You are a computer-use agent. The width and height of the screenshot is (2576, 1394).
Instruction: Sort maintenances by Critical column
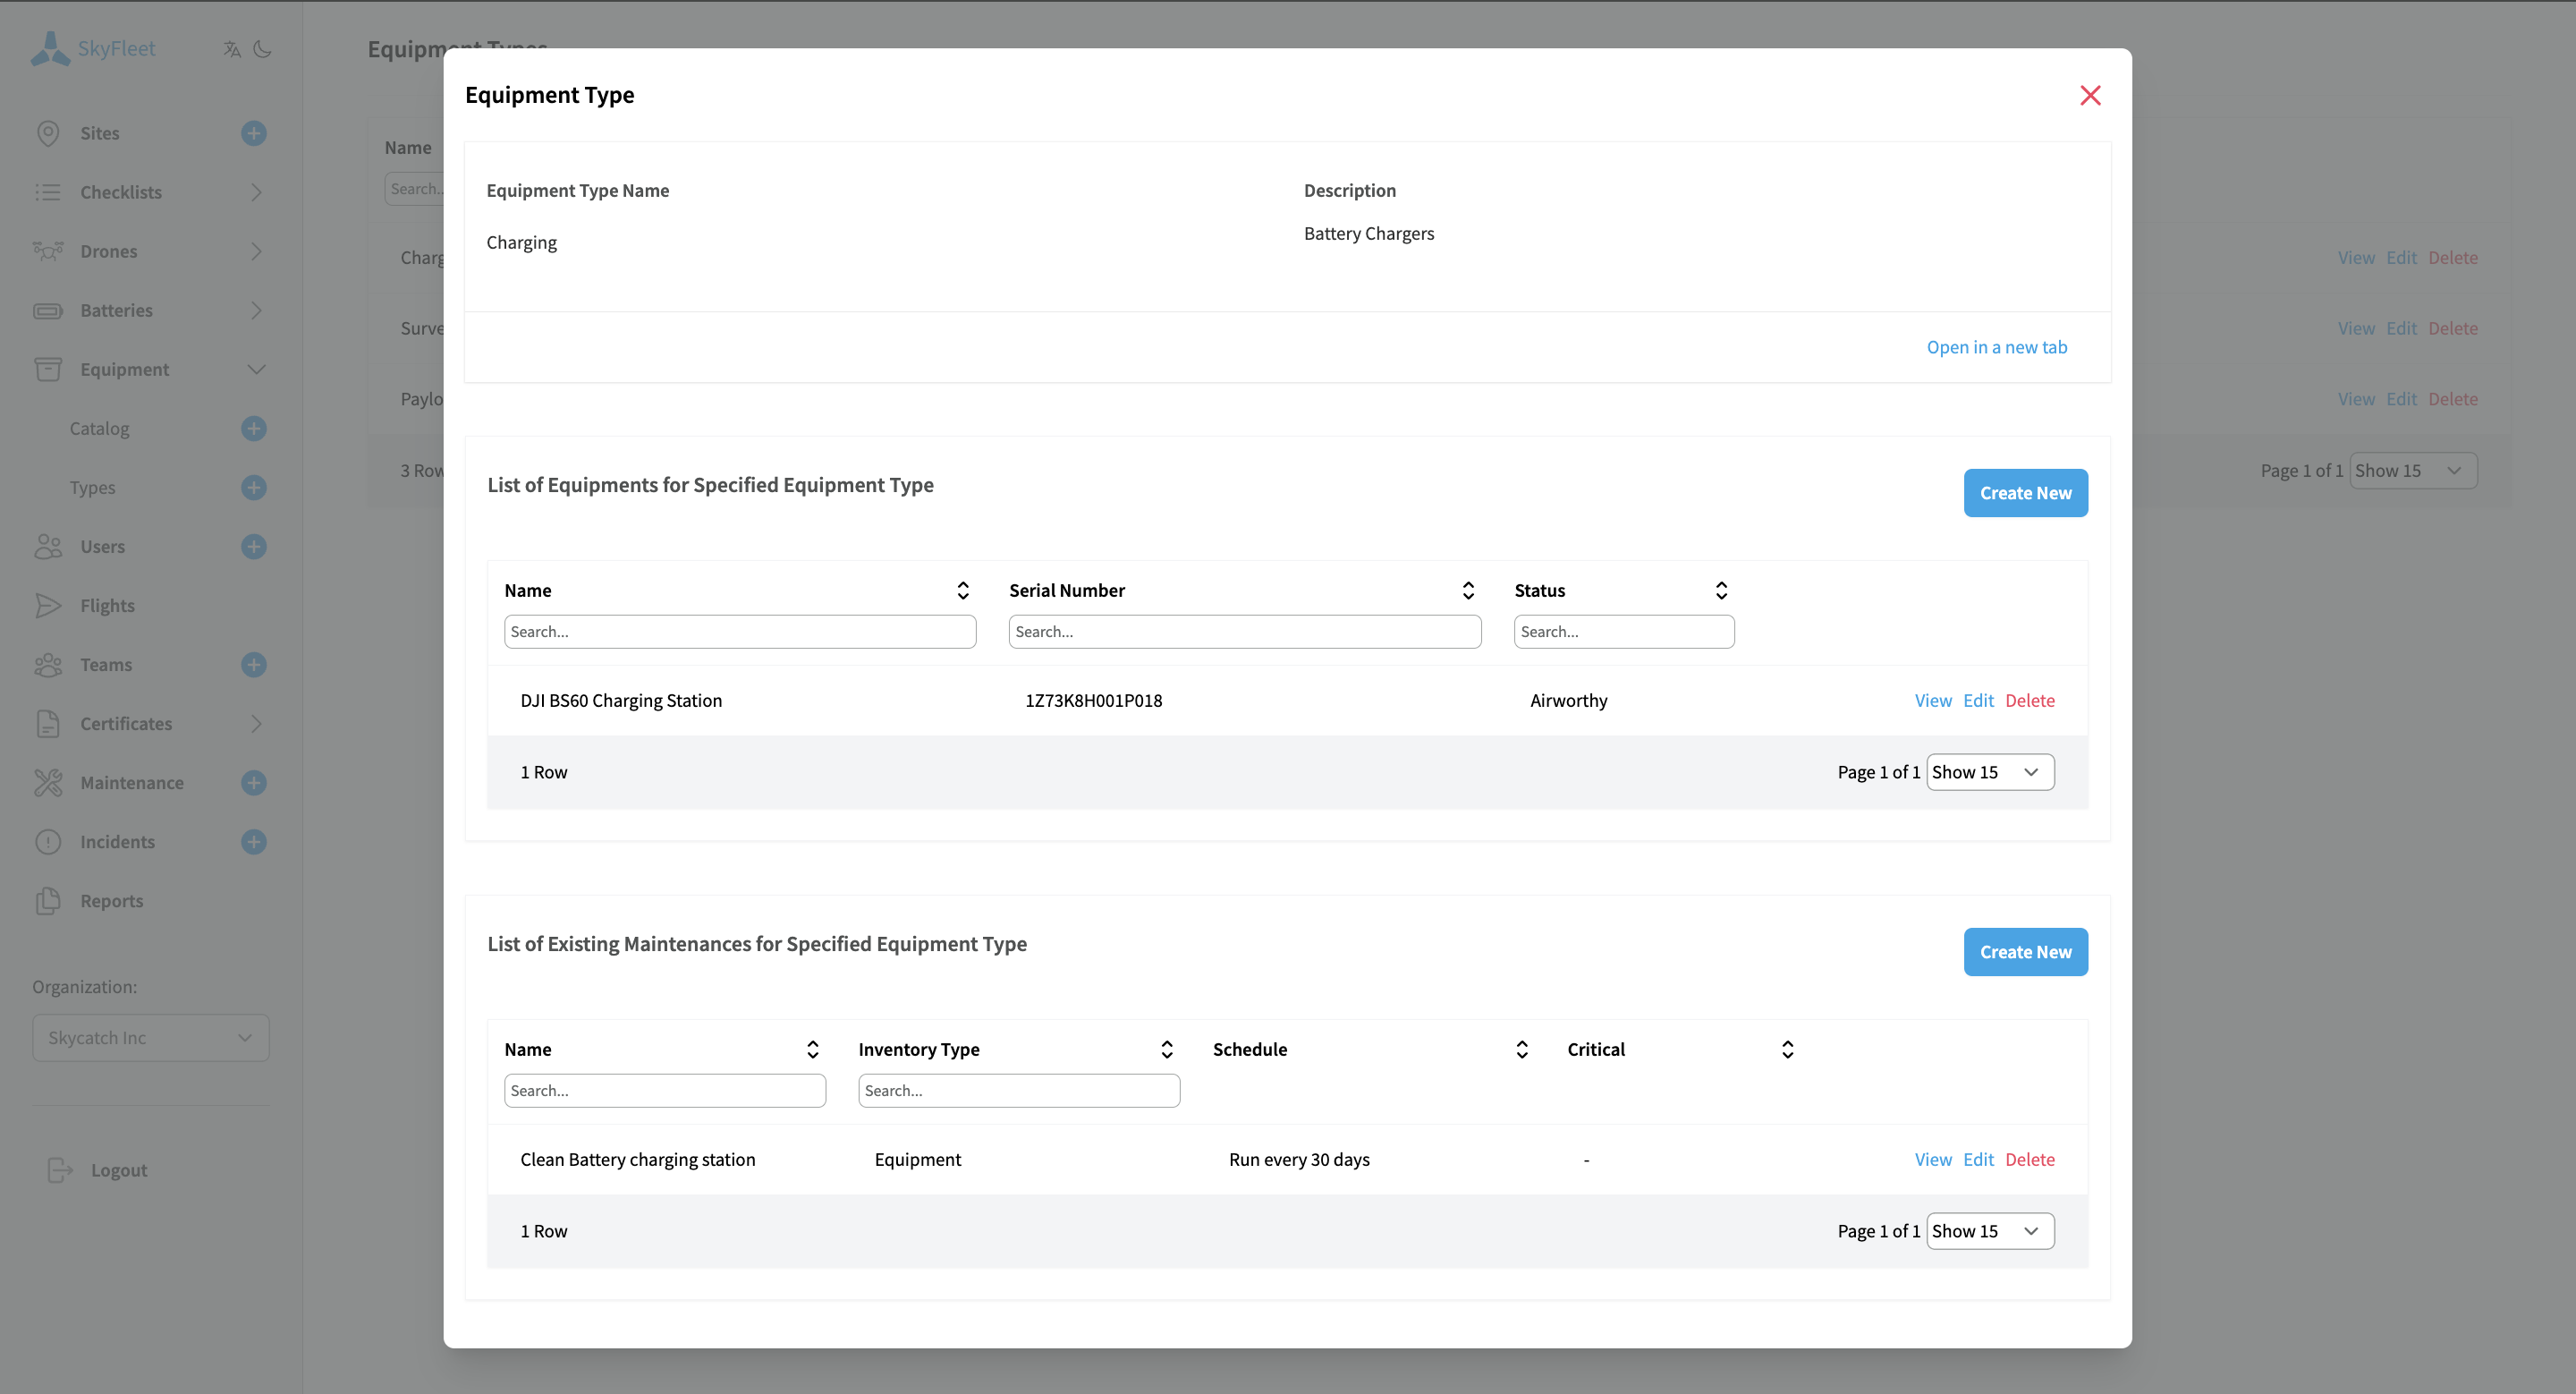(1788, 1049)
